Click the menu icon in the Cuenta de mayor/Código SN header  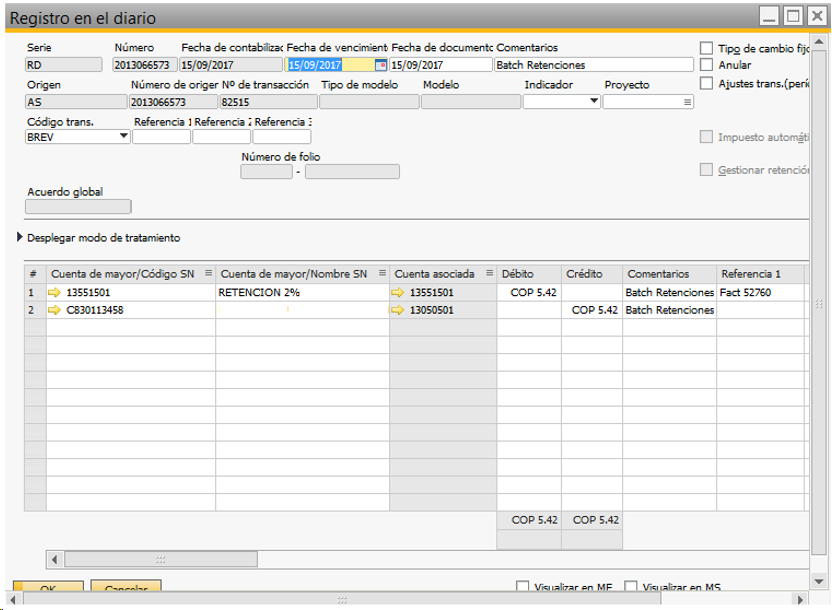click(205, 273)
